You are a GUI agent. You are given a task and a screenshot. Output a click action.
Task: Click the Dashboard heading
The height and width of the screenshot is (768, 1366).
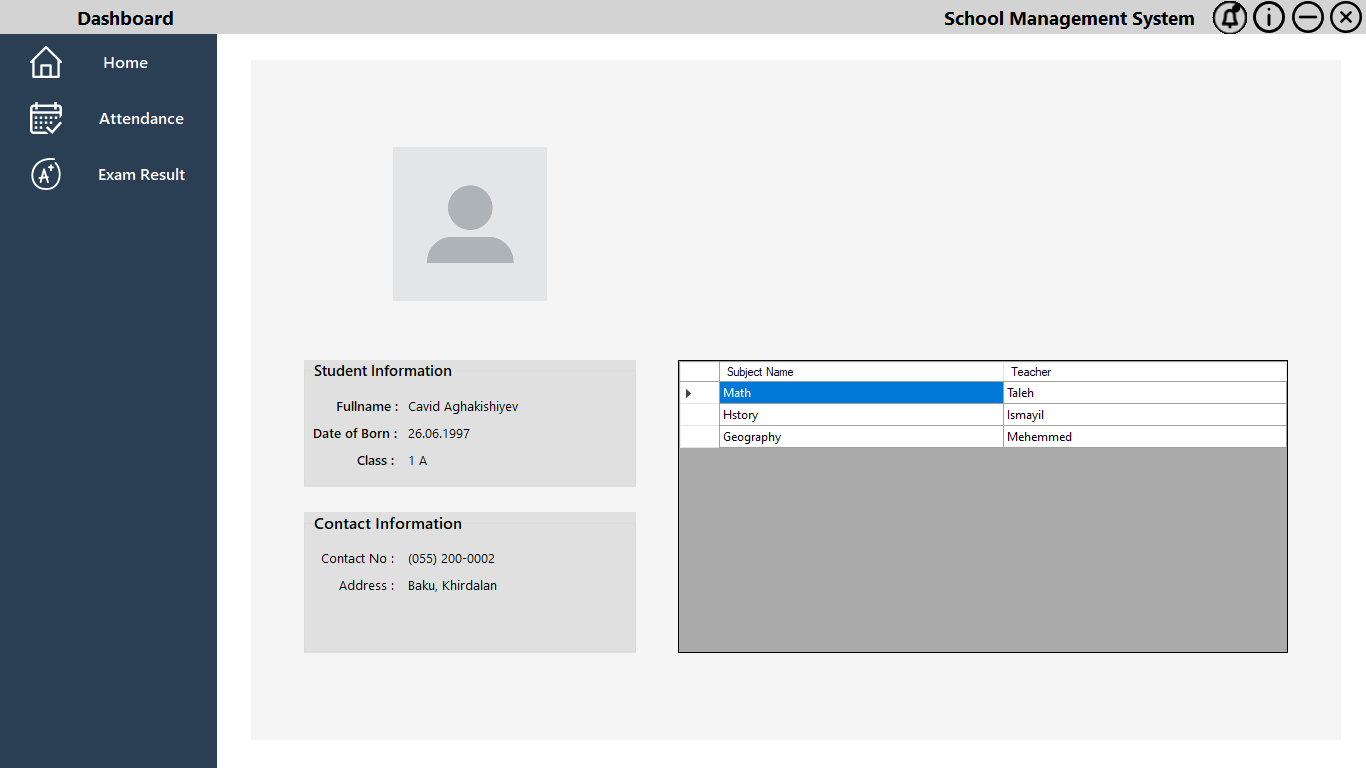[x=125, y=17]
